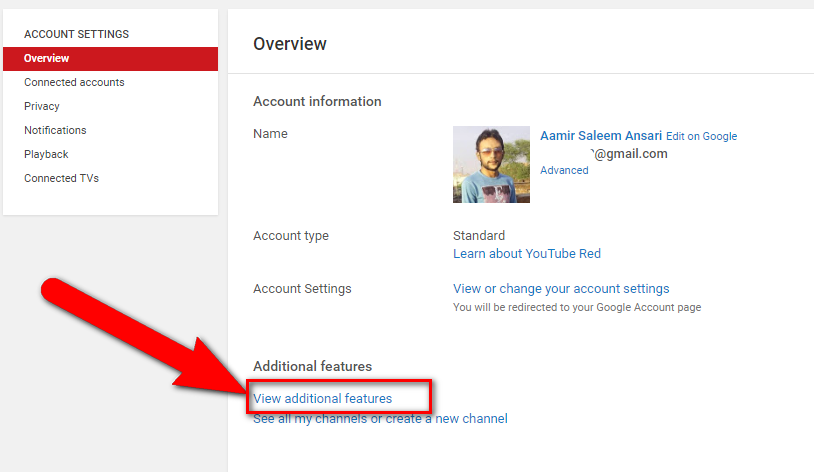This screenshot has height=472, width=814.
Task: Click the Overview page title
Action: [x=290, y=44]
